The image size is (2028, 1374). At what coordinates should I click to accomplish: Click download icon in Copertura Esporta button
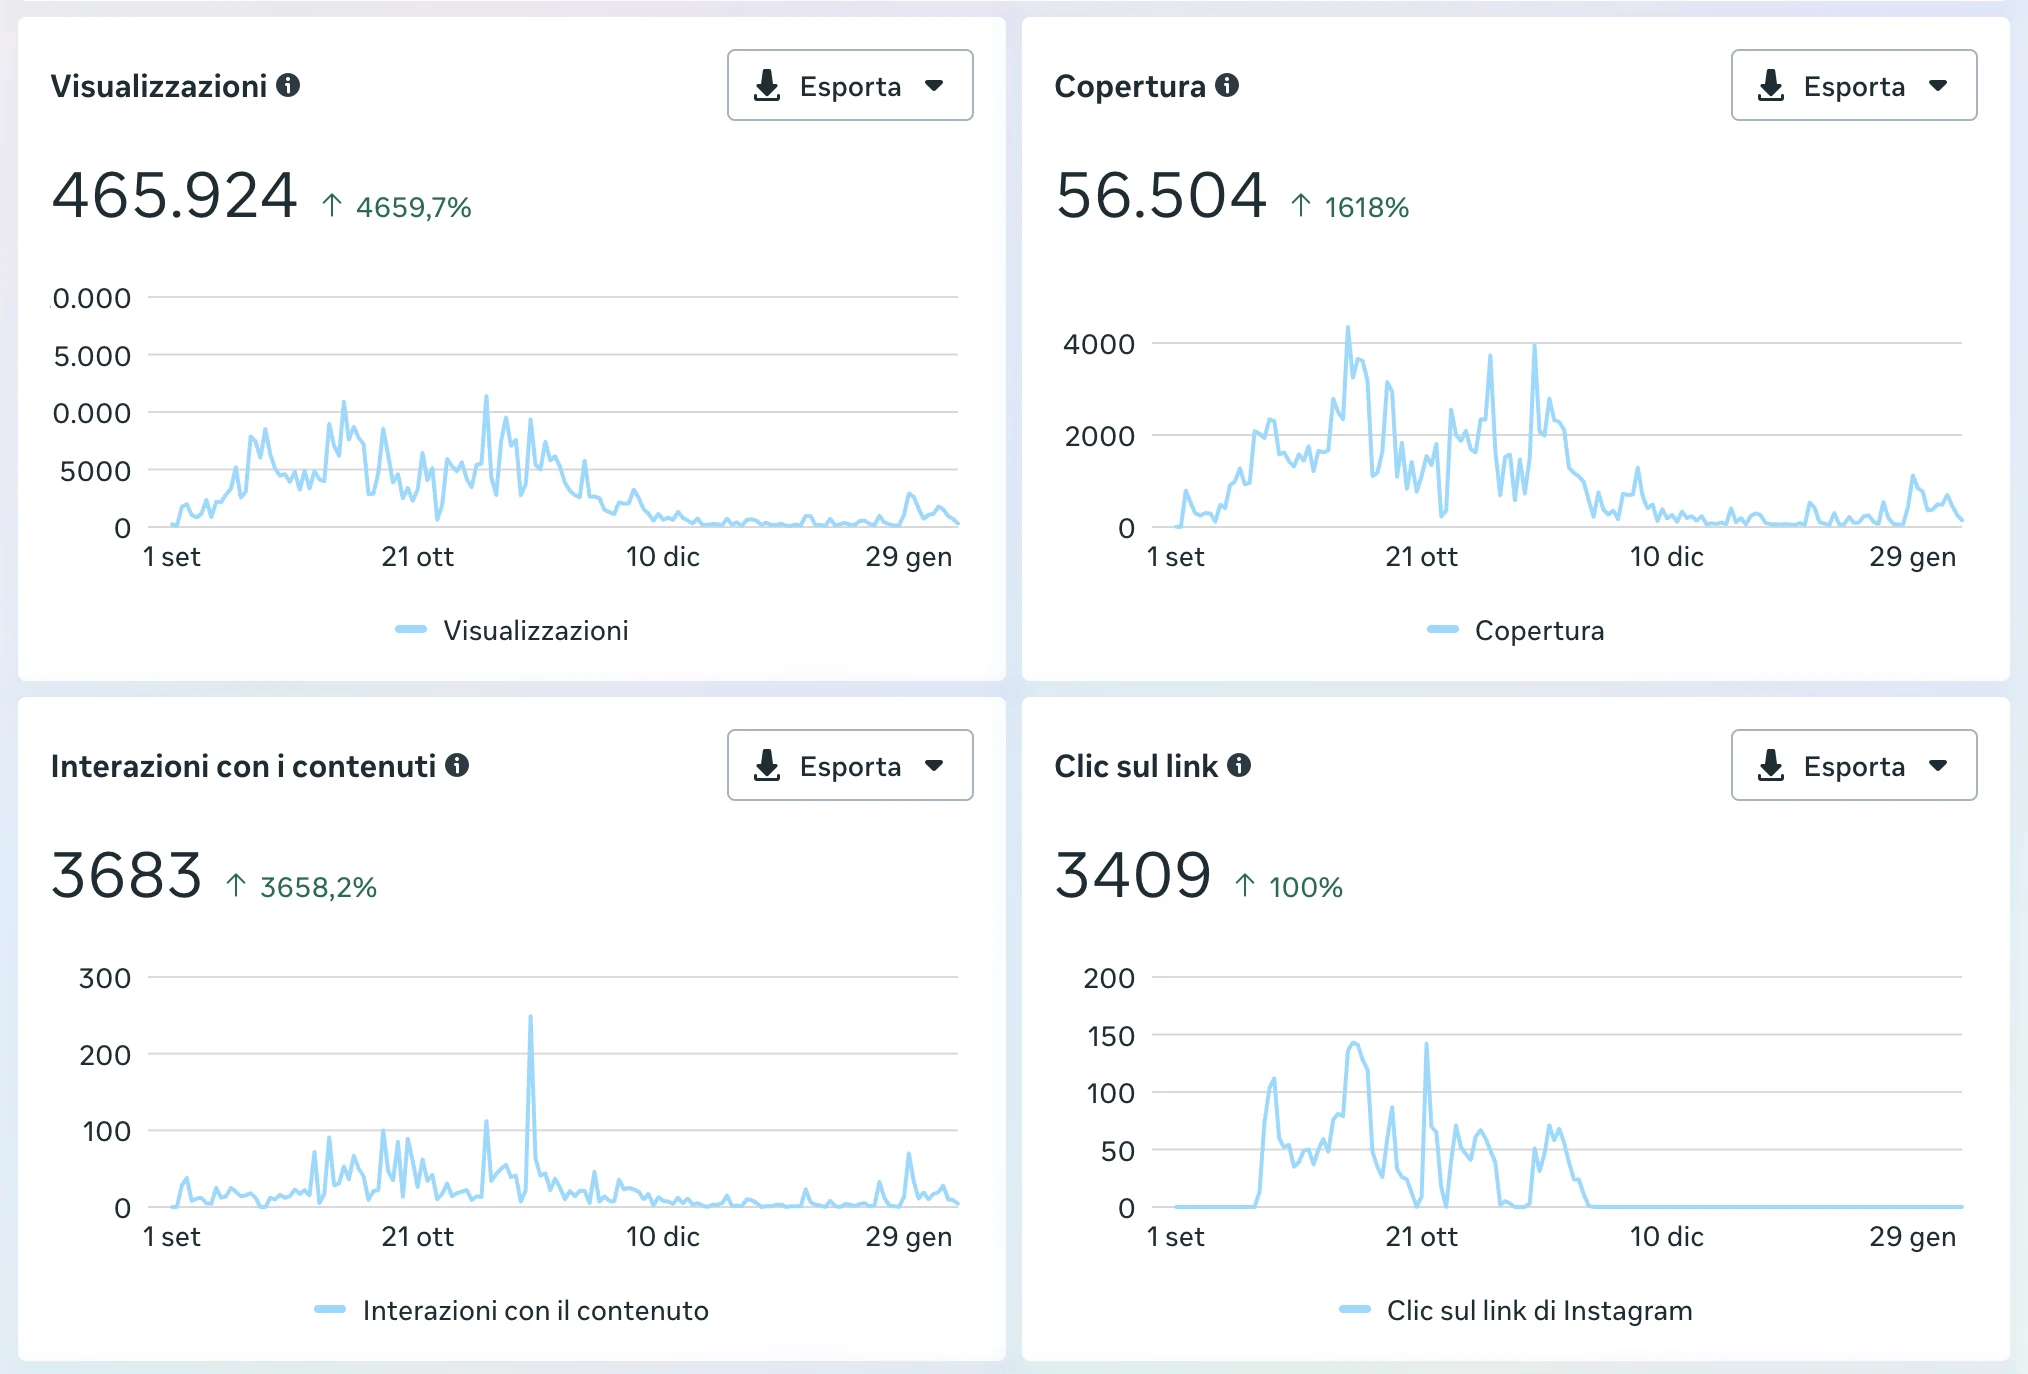(x=1771, y=86)
